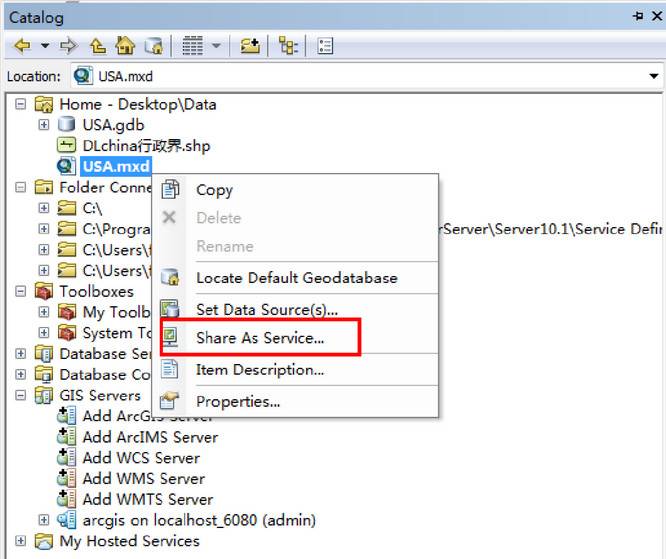Collapse the Home - Desktop\Data node
666x559 pixels.
coord(20,104)
